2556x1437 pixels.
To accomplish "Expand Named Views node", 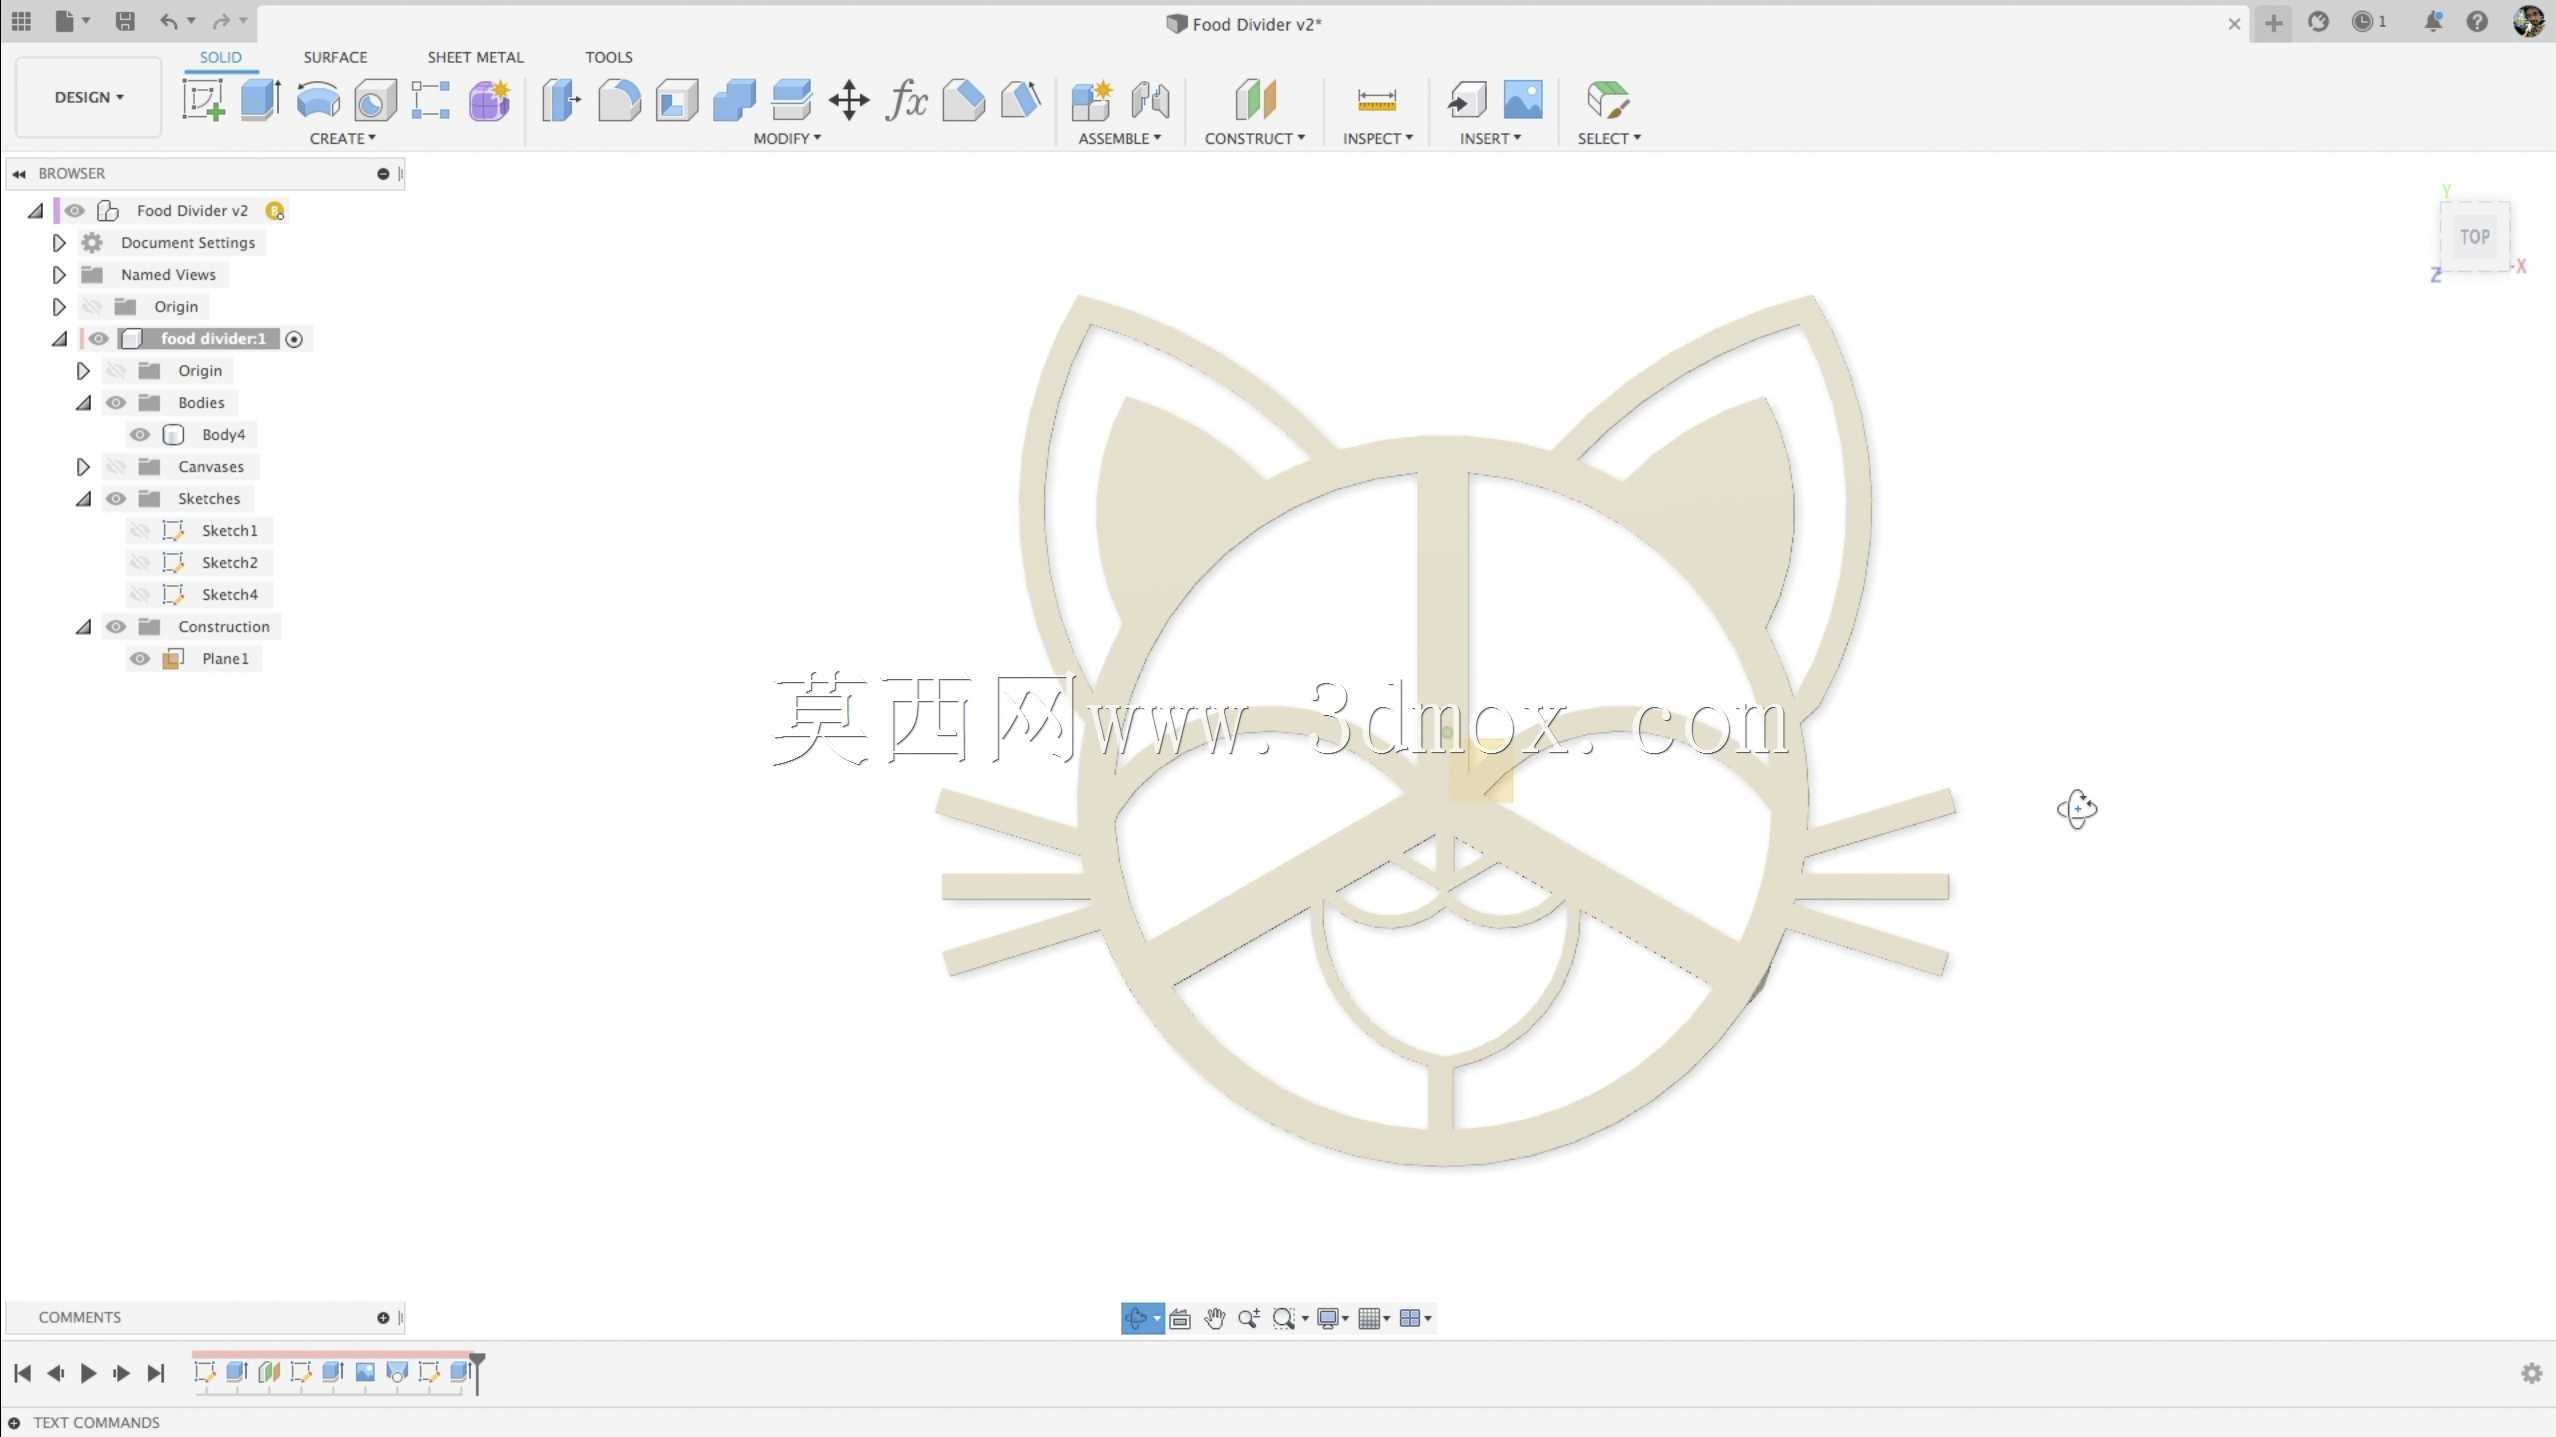I will coord(59,275).
